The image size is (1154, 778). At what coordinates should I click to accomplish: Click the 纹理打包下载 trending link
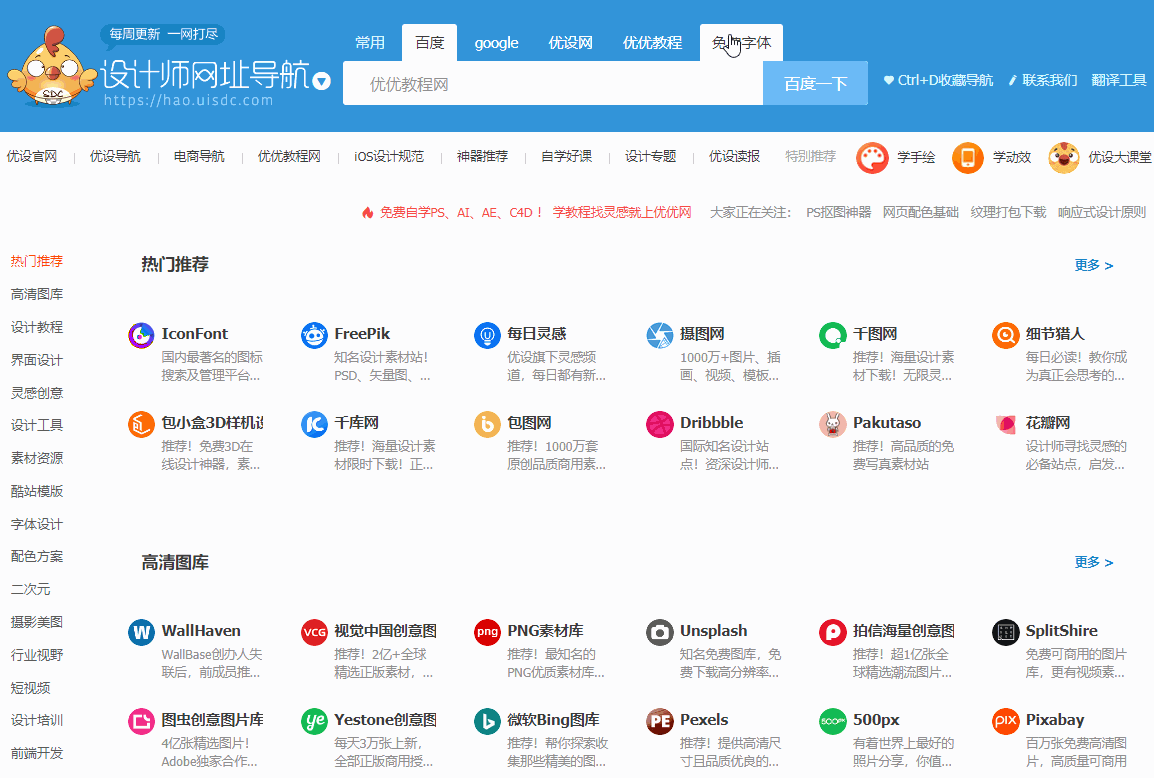point(1008,212)
